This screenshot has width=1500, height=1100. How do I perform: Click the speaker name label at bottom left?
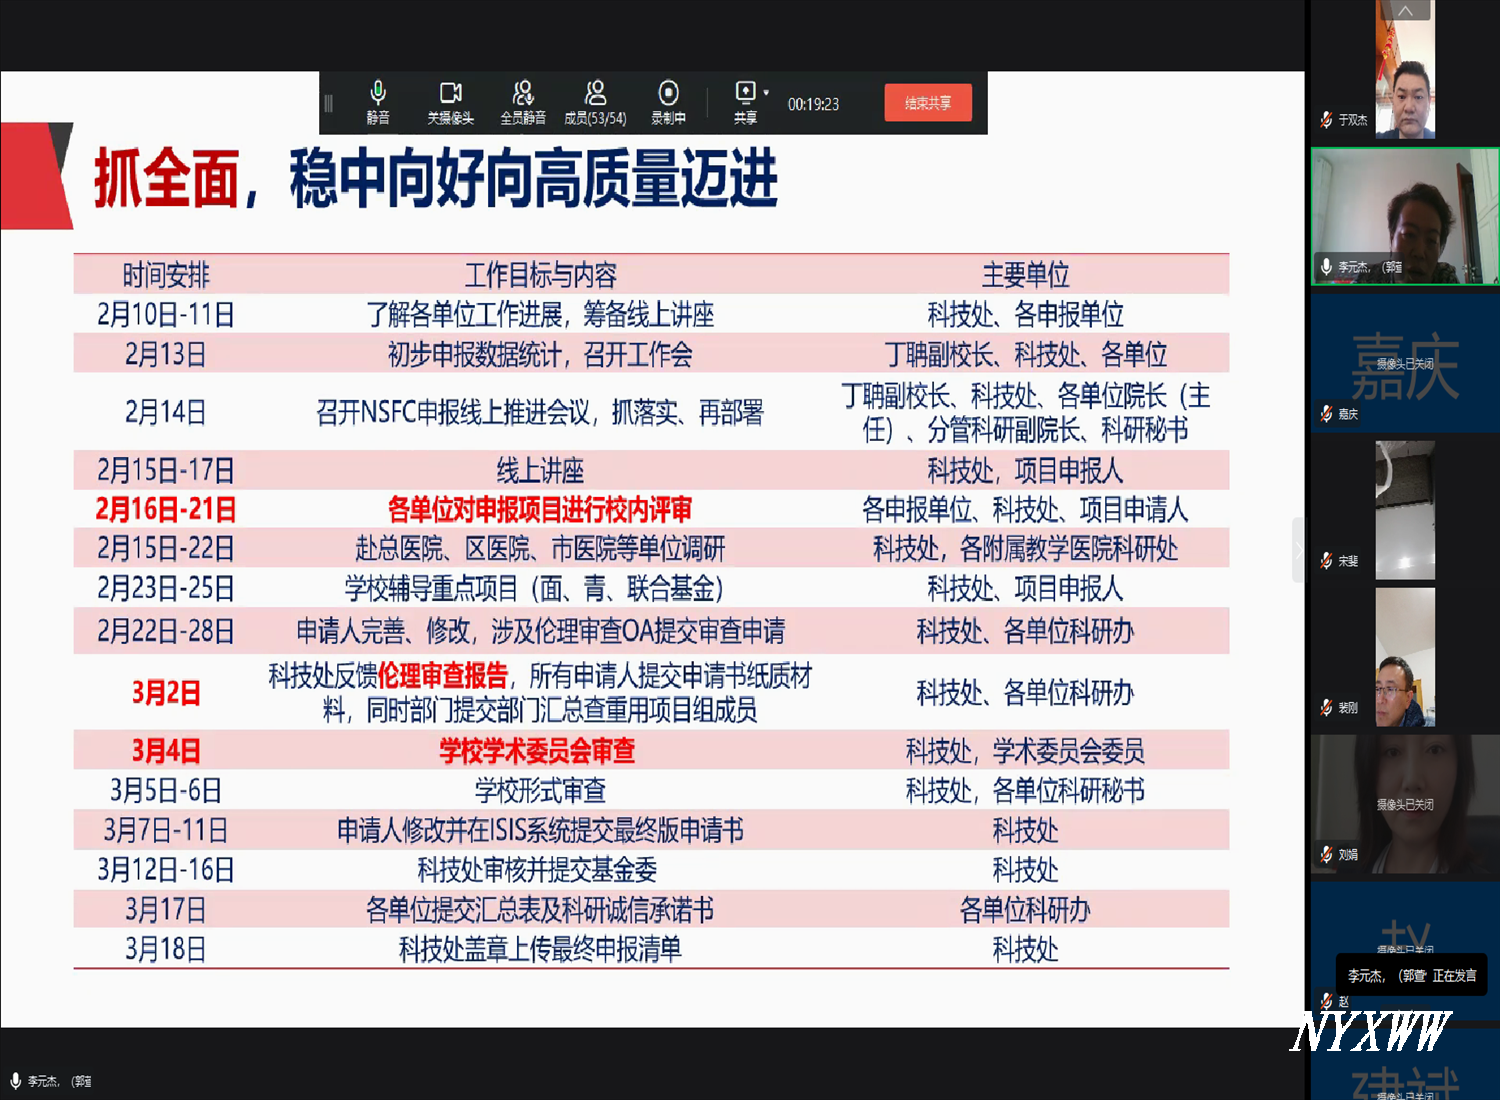click(x=58, y=1081)
